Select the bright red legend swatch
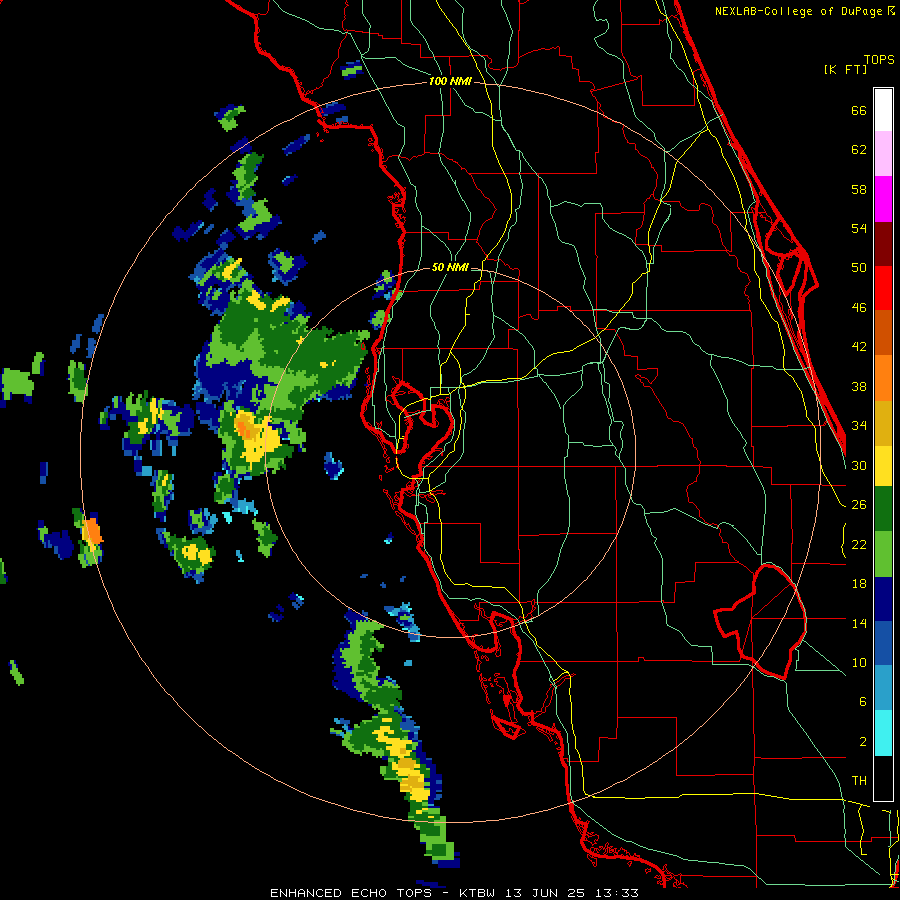Viewport: 900px width, 900px height. [x=883, y=288]
